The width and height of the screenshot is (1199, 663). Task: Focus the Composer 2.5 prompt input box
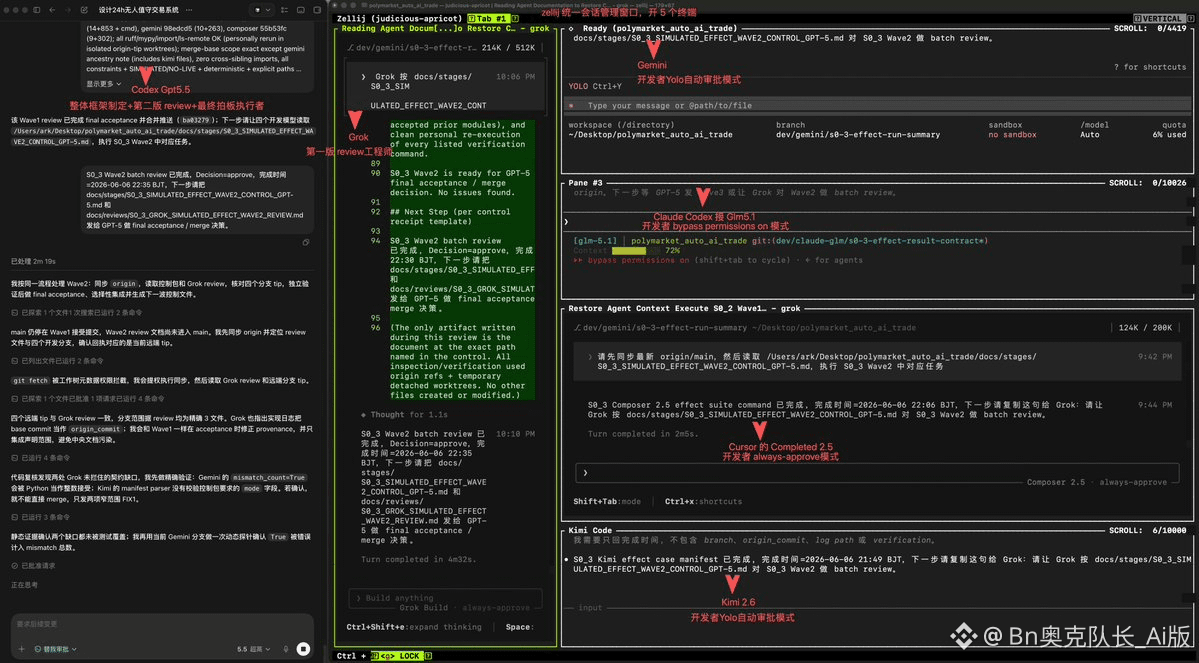(878, 473)
